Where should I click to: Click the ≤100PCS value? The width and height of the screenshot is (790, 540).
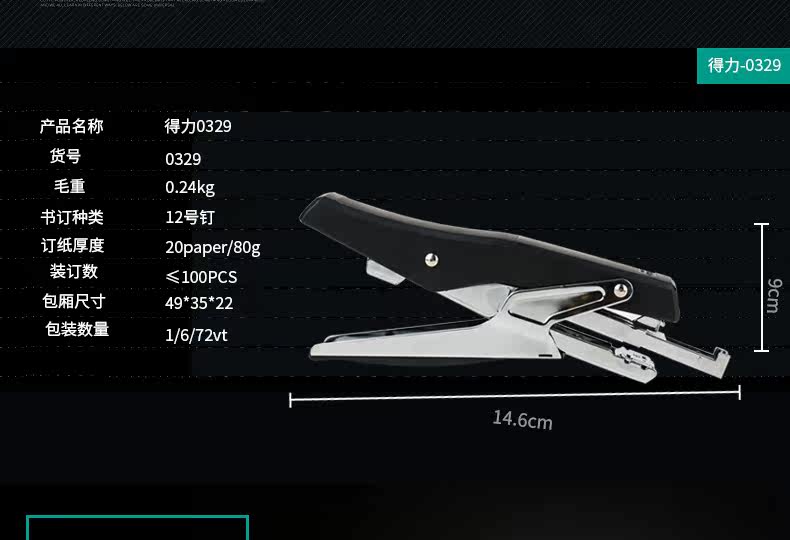(x=201, y=277)
